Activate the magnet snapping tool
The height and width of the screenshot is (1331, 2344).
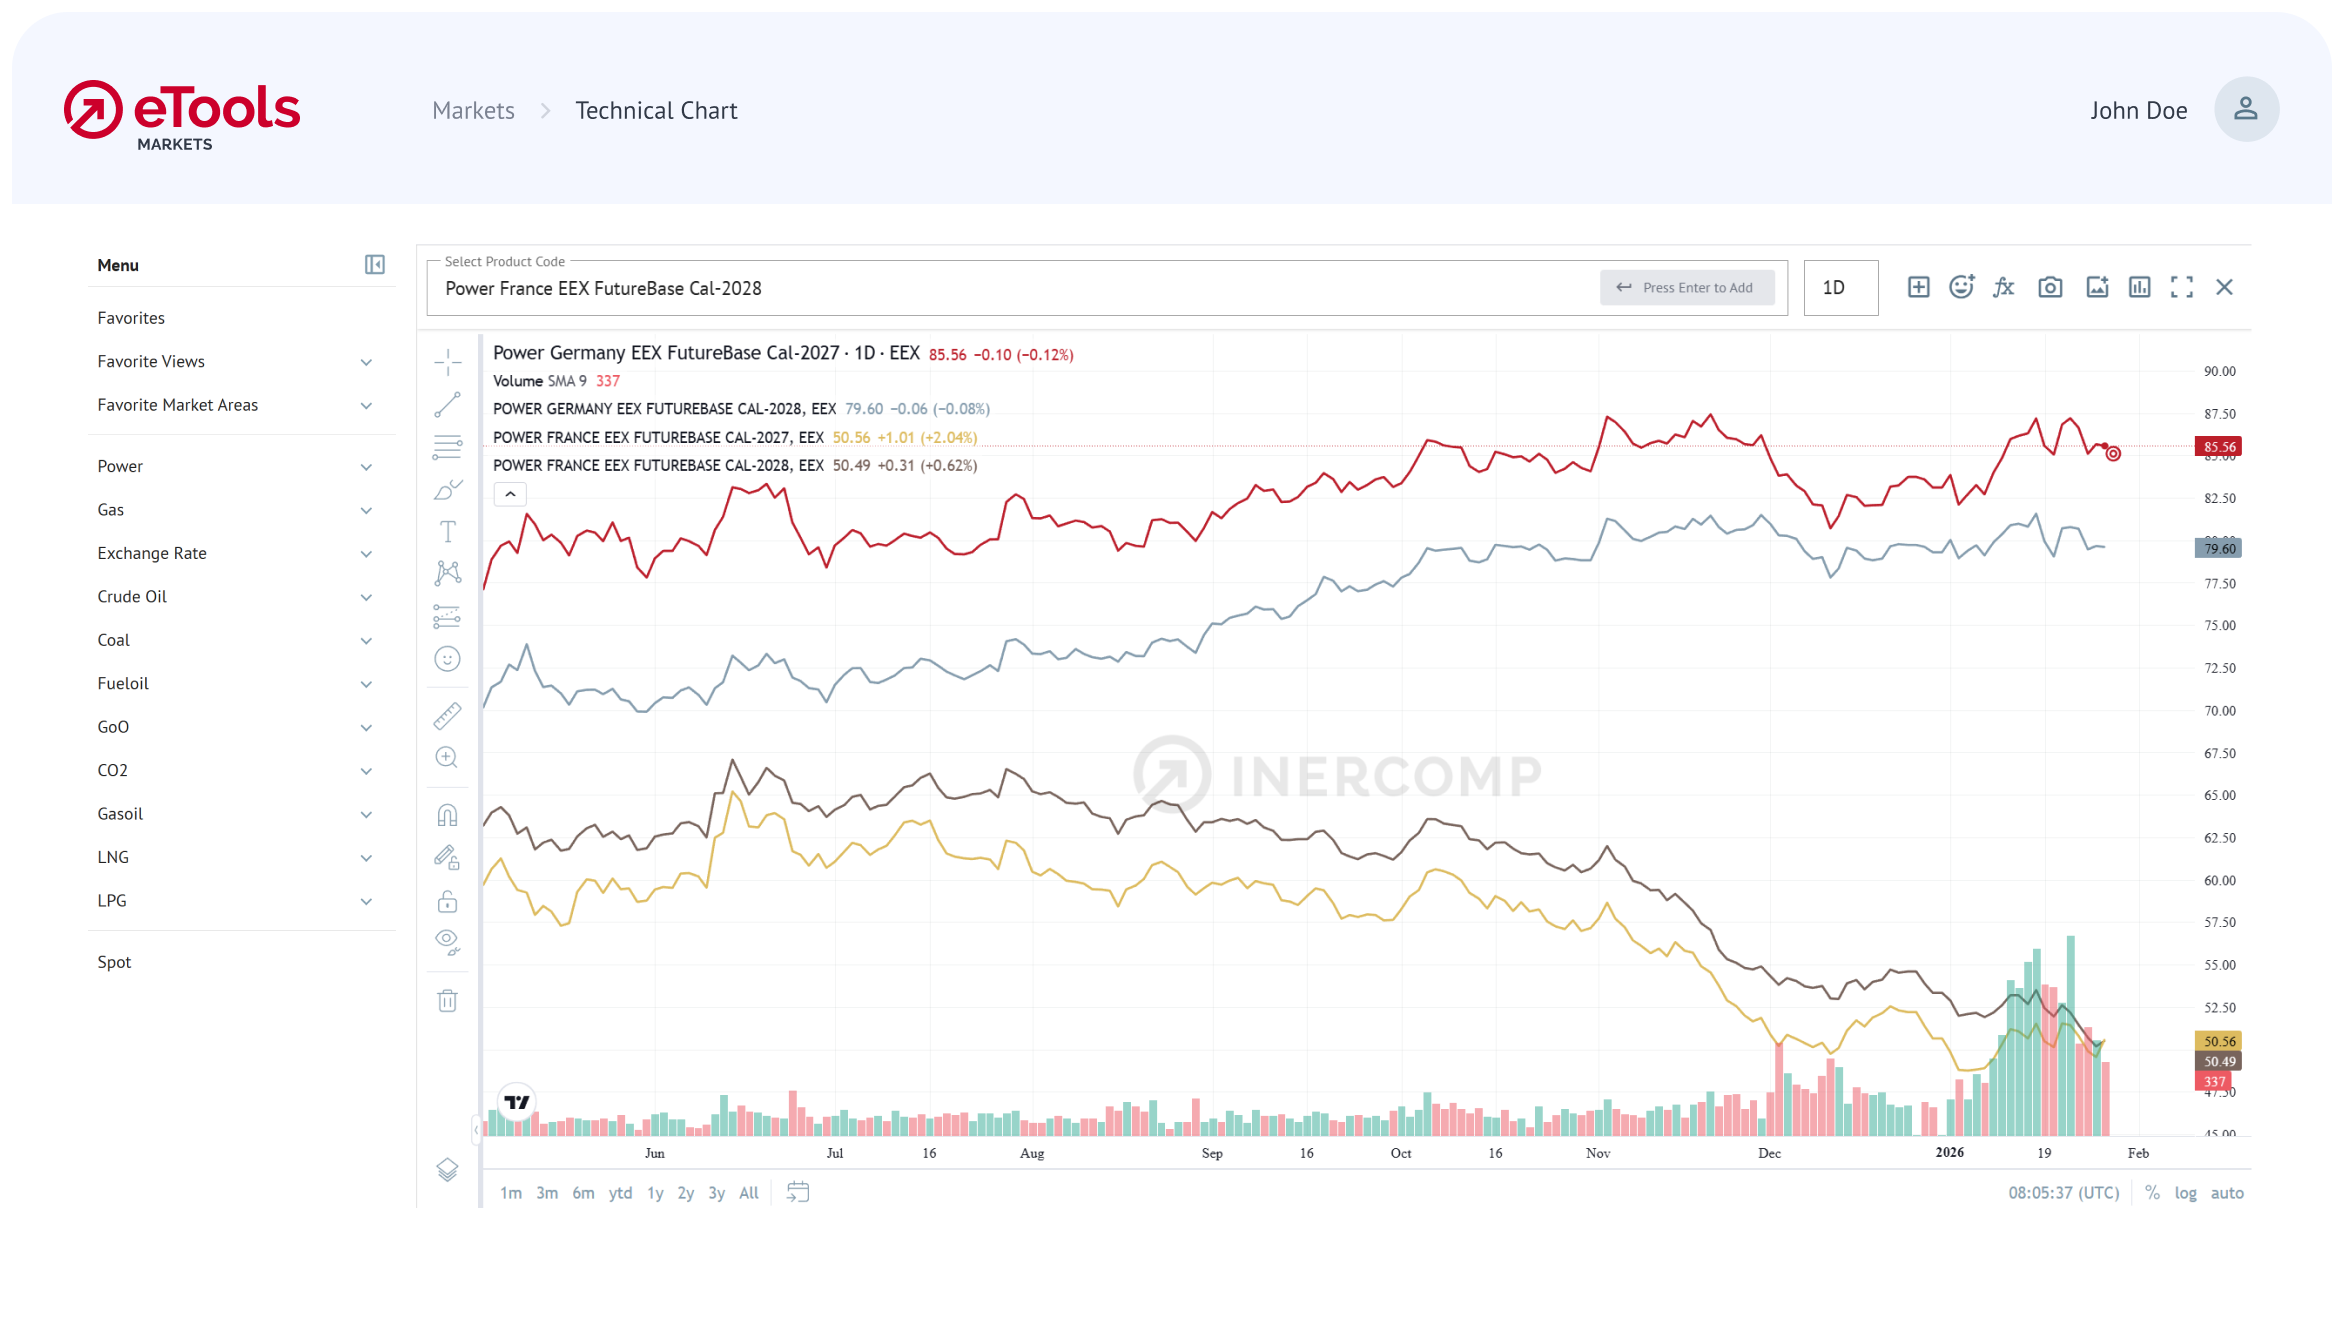click(447, 815)
